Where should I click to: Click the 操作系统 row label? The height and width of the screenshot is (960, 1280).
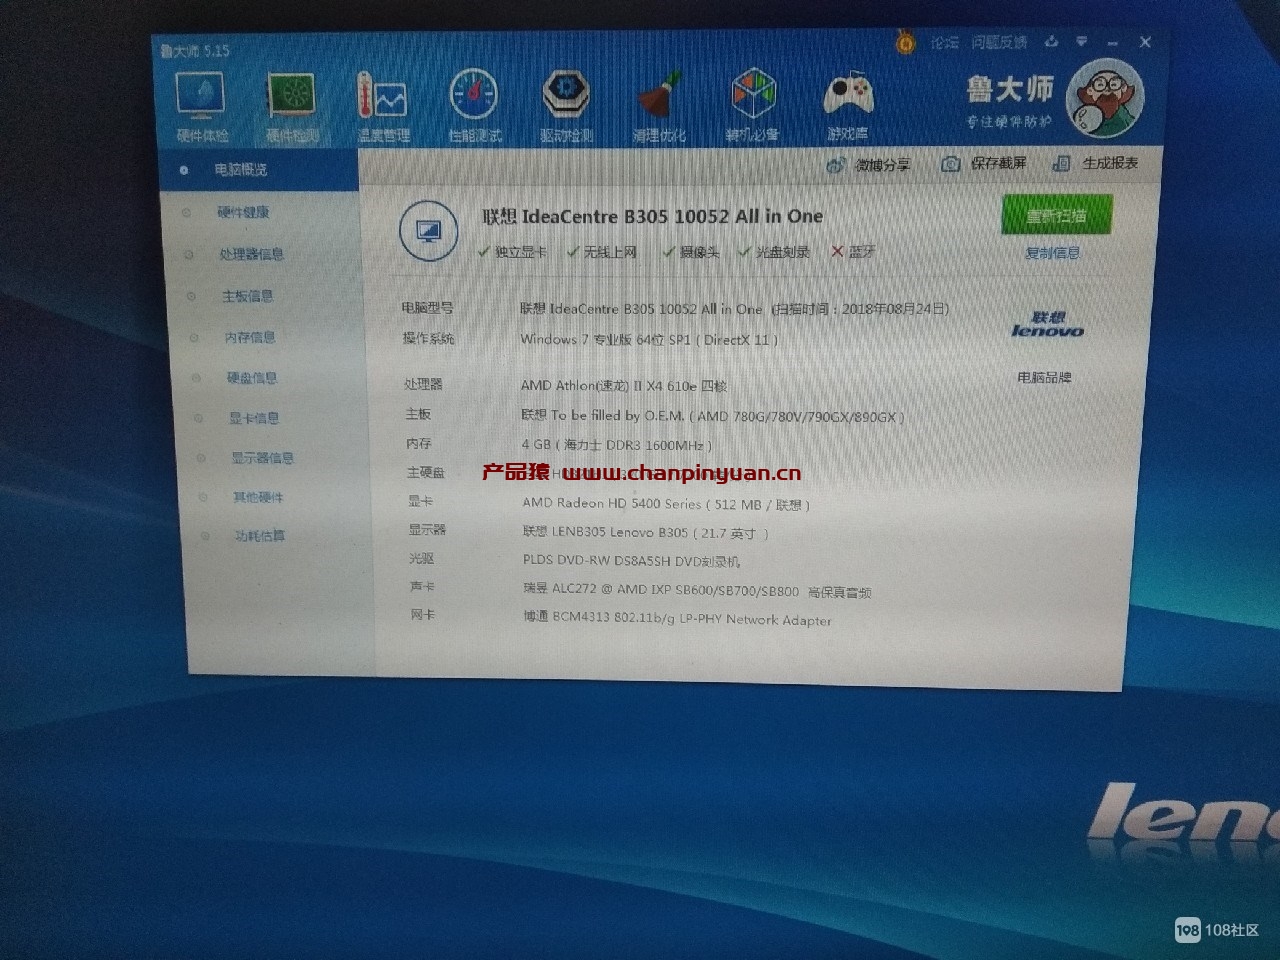428,339
